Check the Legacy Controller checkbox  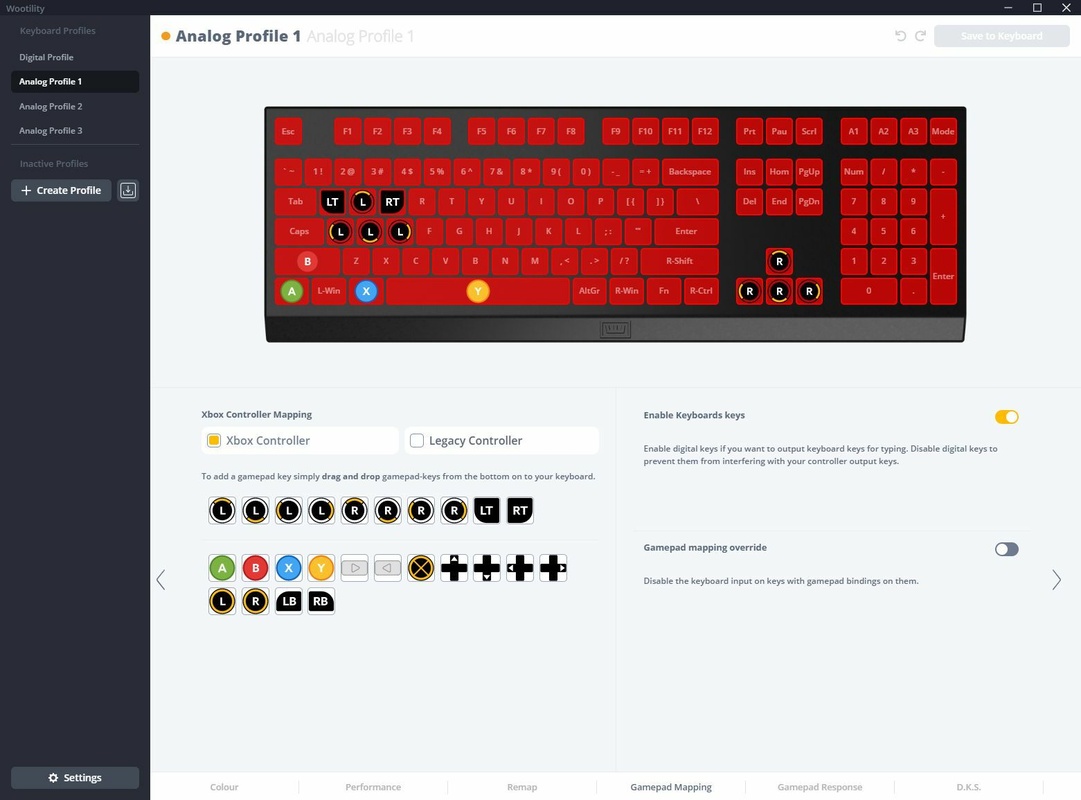point(416,440)
